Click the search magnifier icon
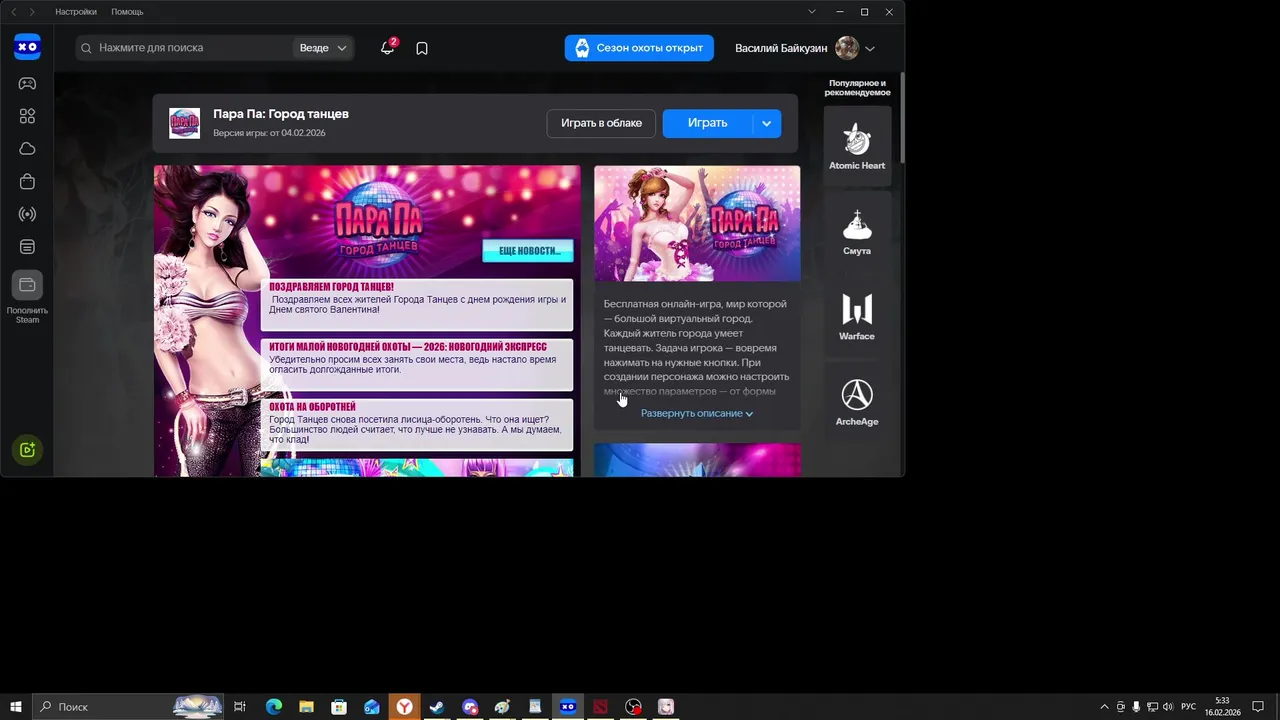This screenshot has height=720, width=1280. [x=86, y=48]
